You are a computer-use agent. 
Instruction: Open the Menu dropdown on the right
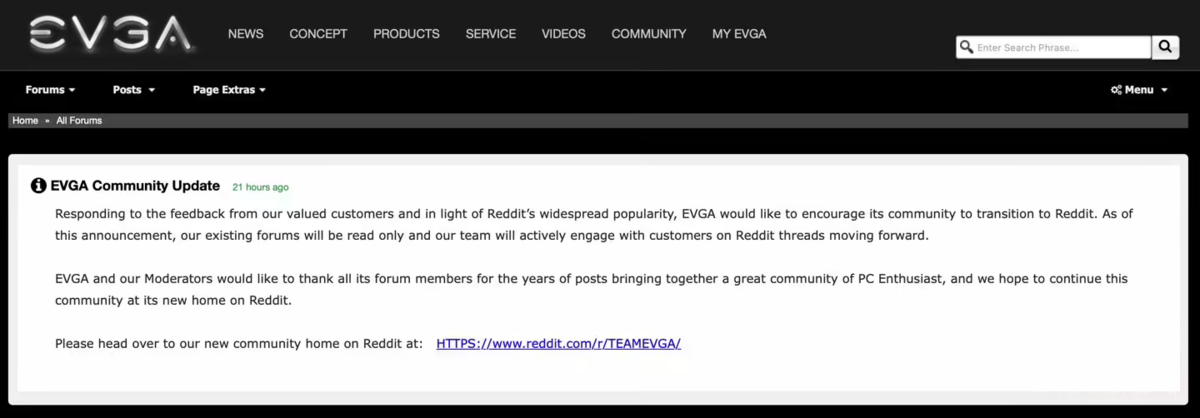(x=1139, y=90)
